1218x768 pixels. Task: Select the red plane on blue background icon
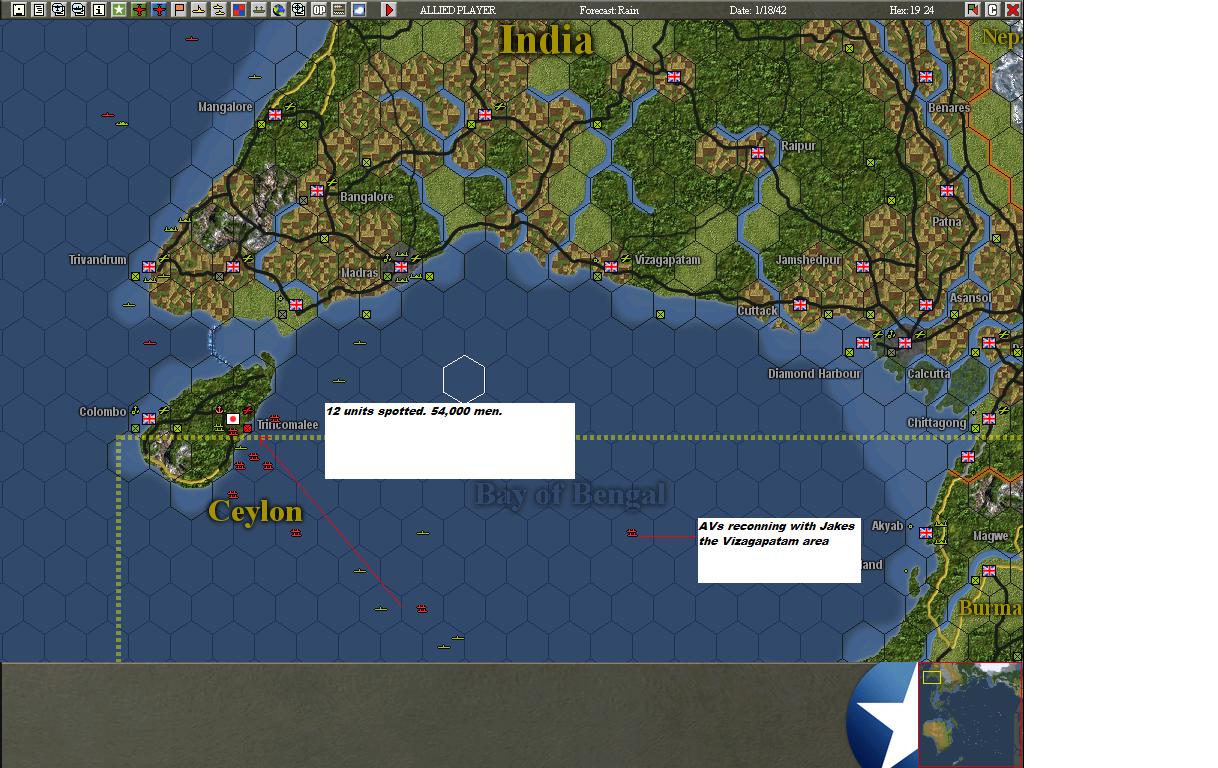point(159,10)
